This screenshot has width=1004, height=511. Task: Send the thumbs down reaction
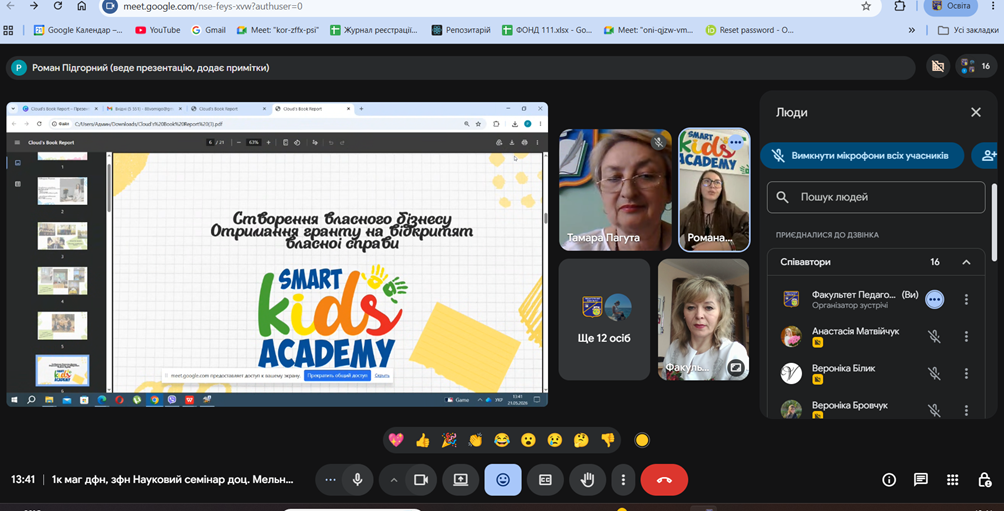point(608,440)
